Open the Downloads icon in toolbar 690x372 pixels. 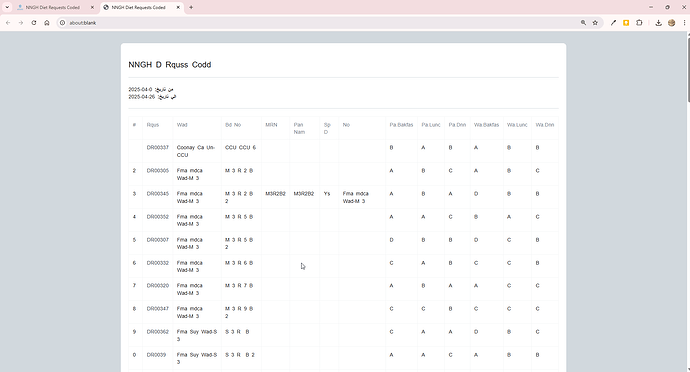tap(658, 23)
